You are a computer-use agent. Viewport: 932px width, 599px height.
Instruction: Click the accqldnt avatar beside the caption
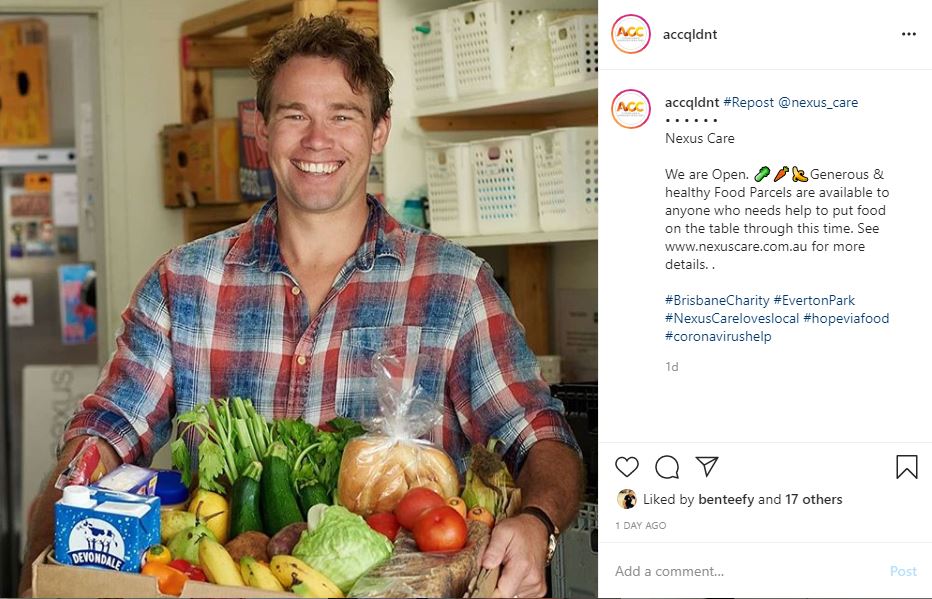pos(631,109)
